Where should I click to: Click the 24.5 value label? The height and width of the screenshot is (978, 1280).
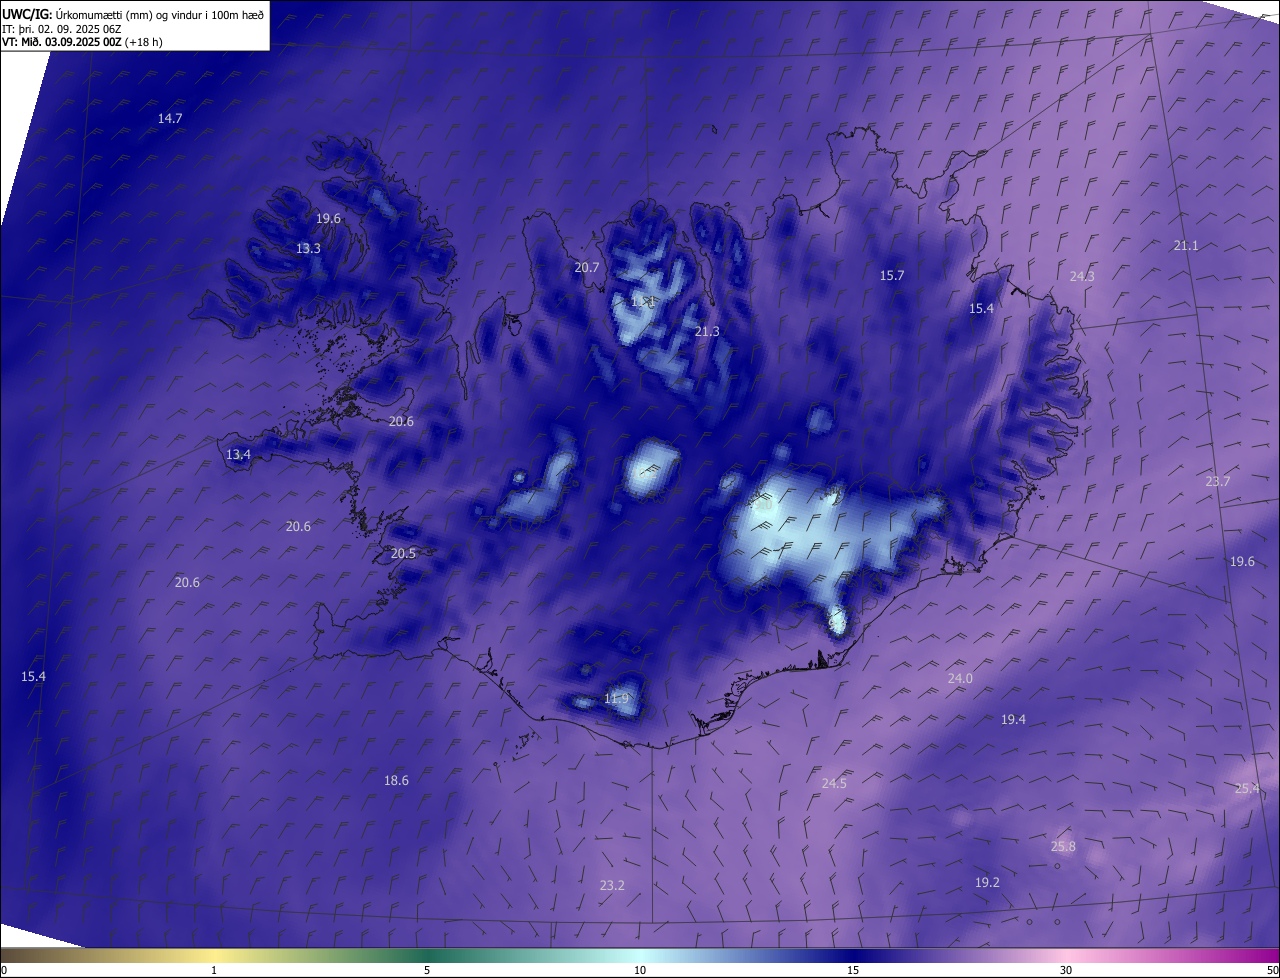[834, 783]
